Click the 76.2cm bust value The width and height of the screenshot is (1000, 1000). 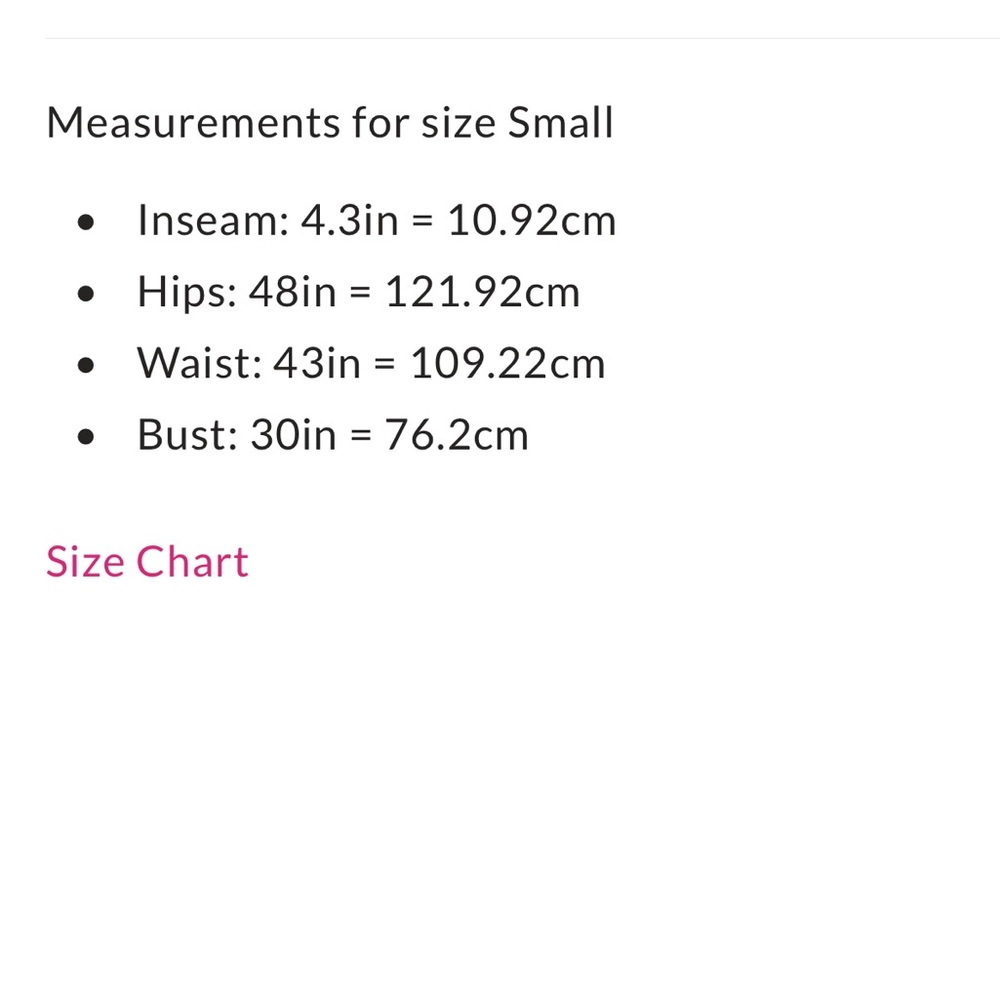[x=457, y=435]
